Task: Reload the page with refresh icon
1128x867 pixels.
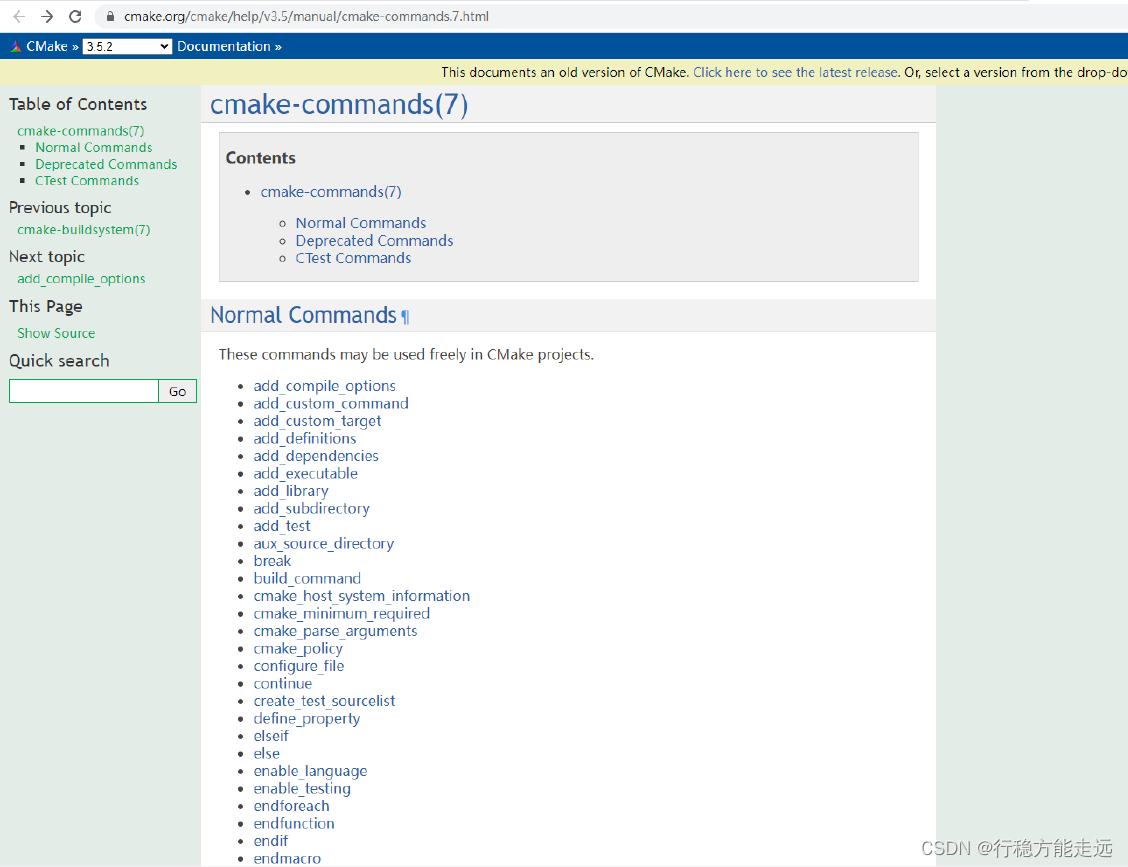Action: click(75, 16)
